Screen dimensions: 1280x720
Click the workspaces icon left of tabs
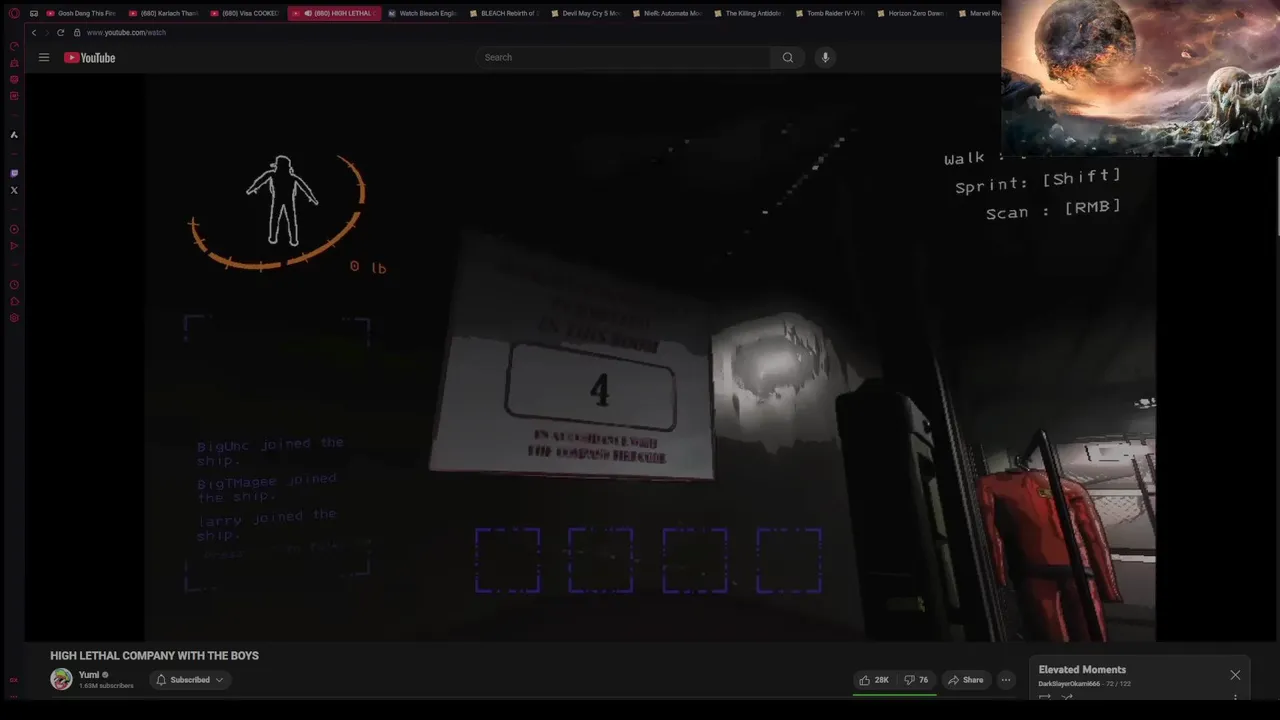pyautogui.click(x=34, y=13)
